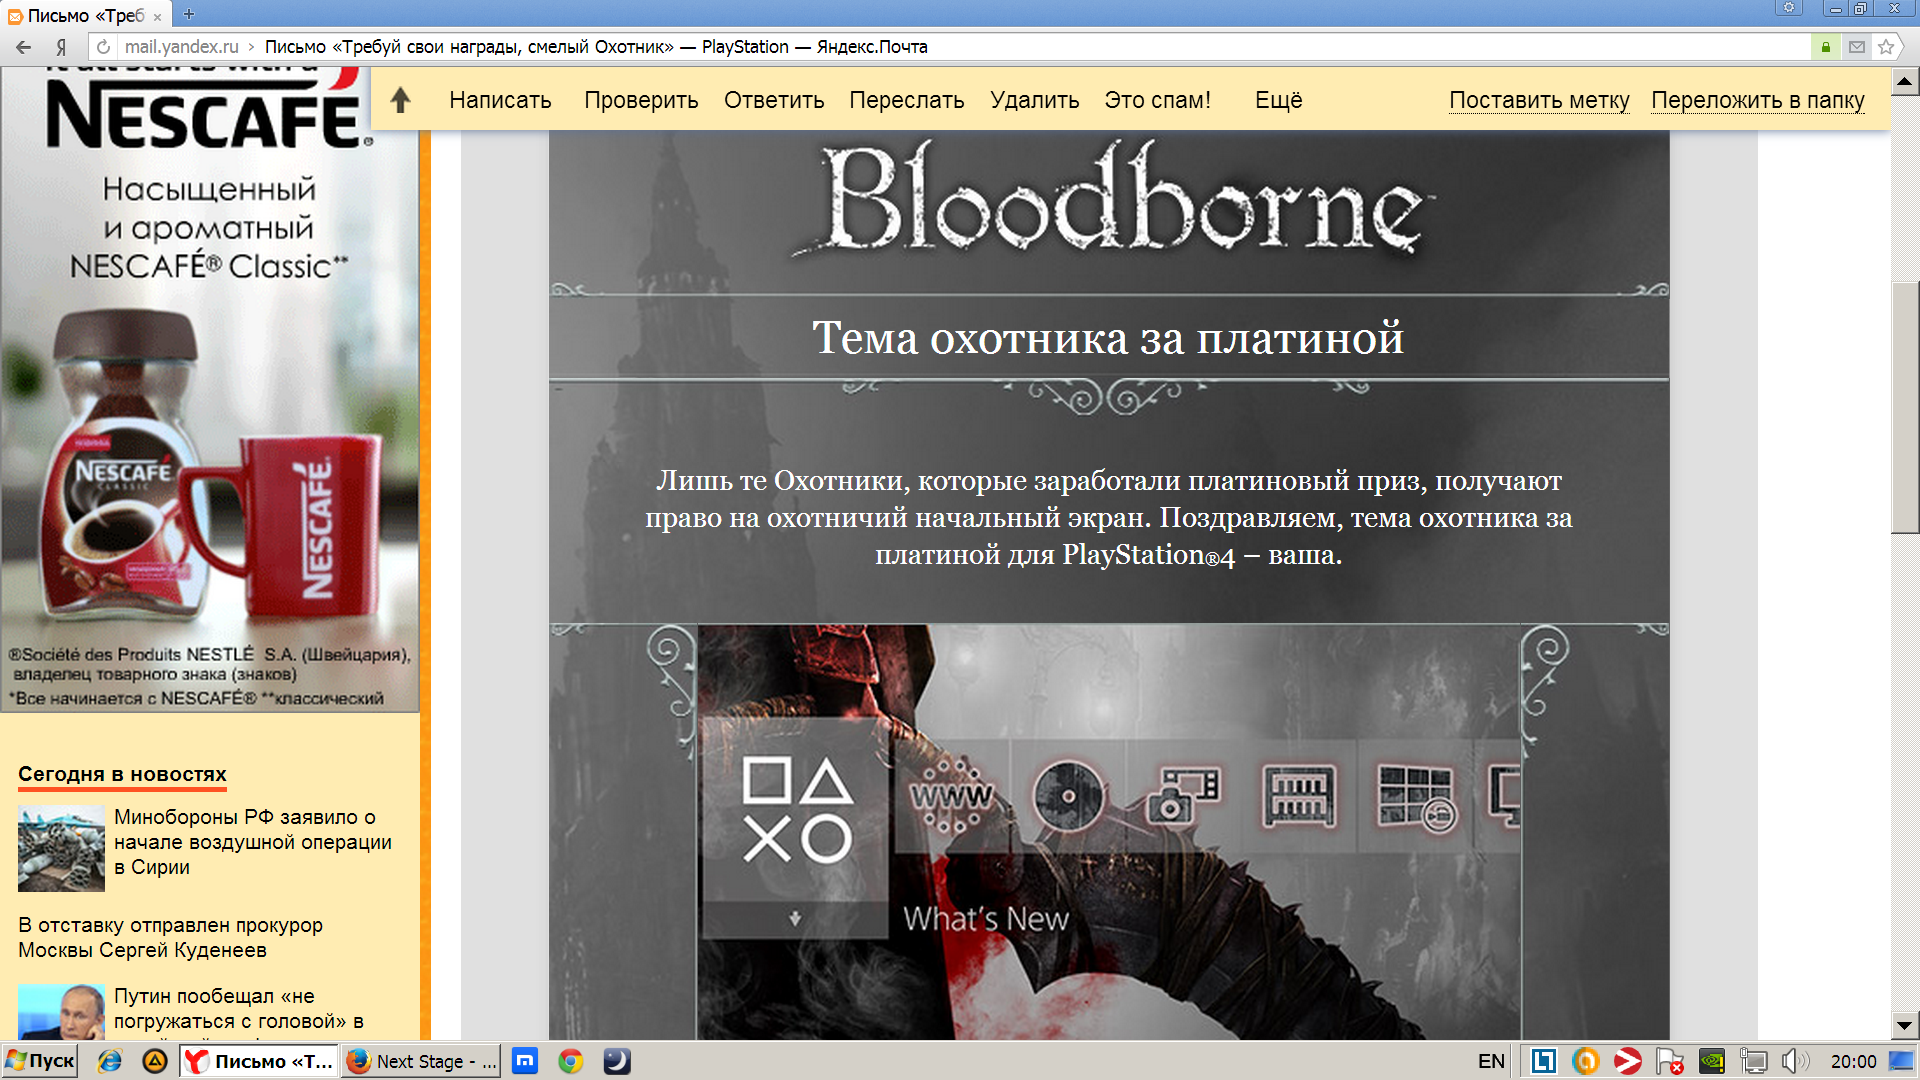1920x1080 pixels.
Task: Open a new browser tab with plus button
Action: pos(189,14)
